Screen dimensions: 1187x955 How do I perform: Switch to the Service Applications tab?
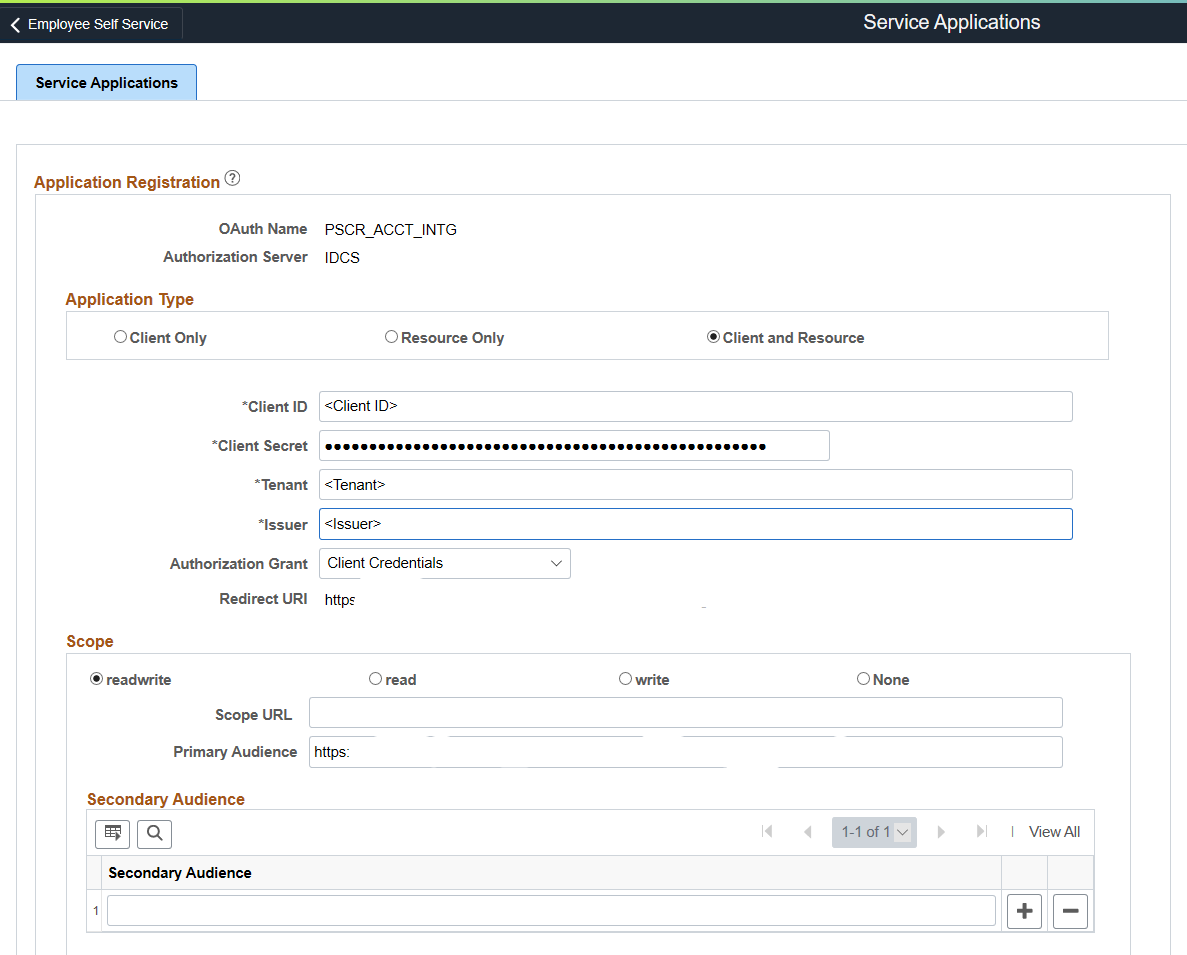(106, 82)
